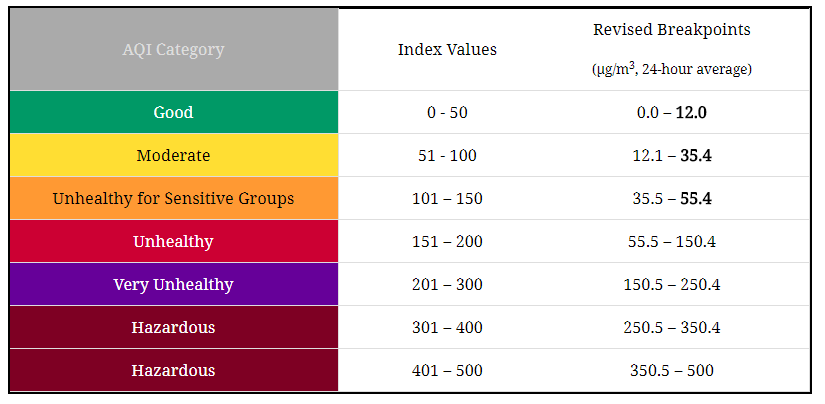
Task: Click the "151 – 200" index value cell
Action: (447, 242)
